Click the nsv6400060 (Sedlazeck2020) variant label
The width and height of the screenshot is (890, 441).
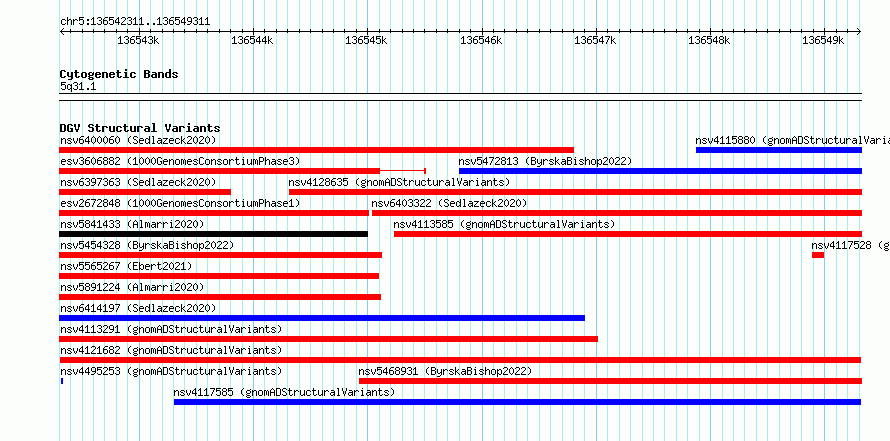point(138,140)
